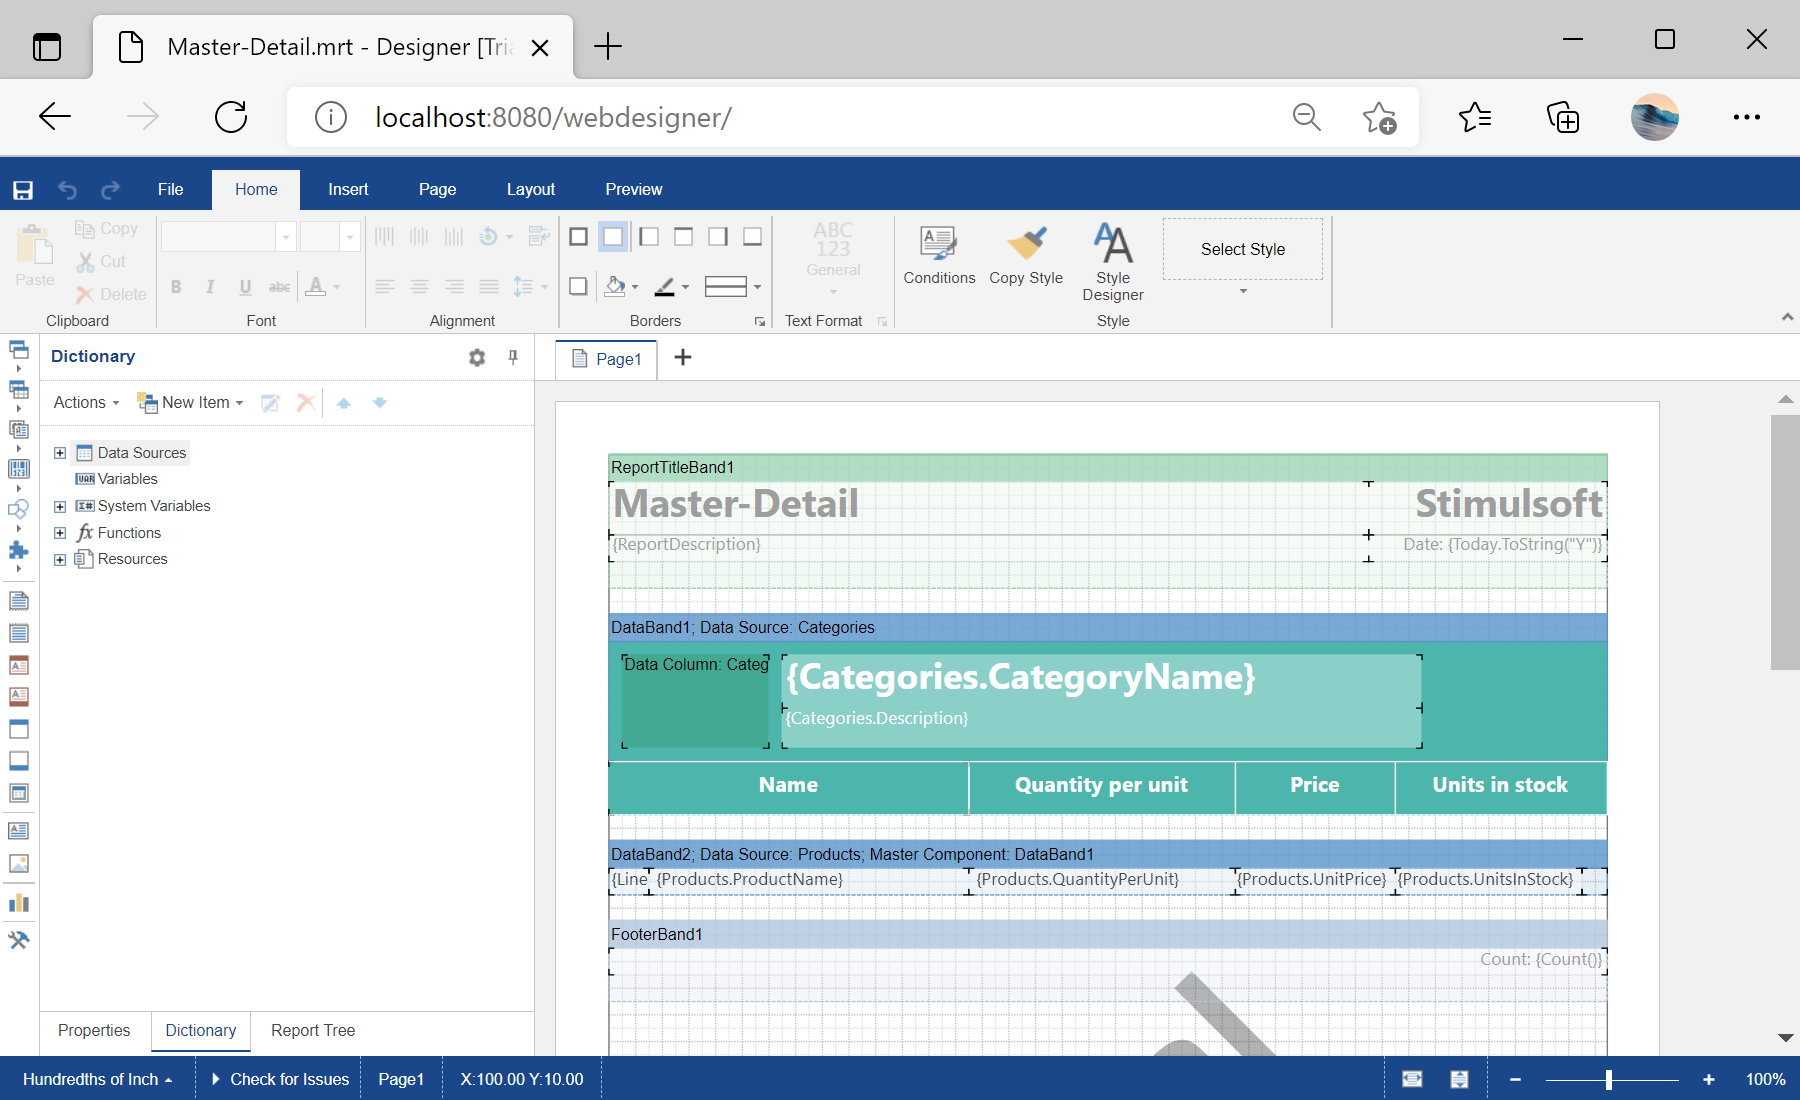
Task: Expand the Resources node
Action: tap(60, 560)
